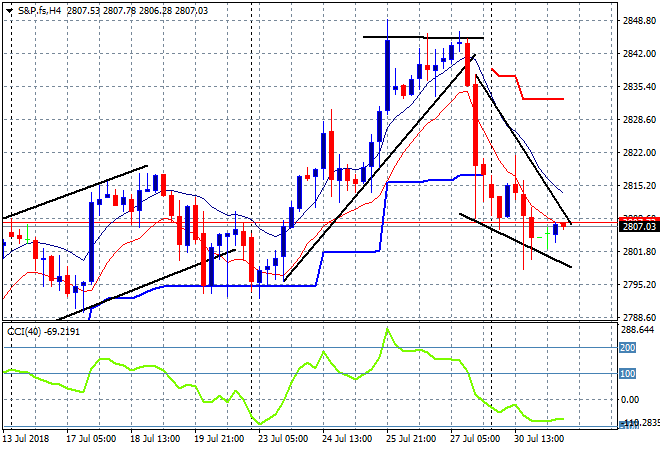The width and height of the screenshot is (660, 450).
Task: Click the 2801.80 price axis label
Action: point(639,252)
